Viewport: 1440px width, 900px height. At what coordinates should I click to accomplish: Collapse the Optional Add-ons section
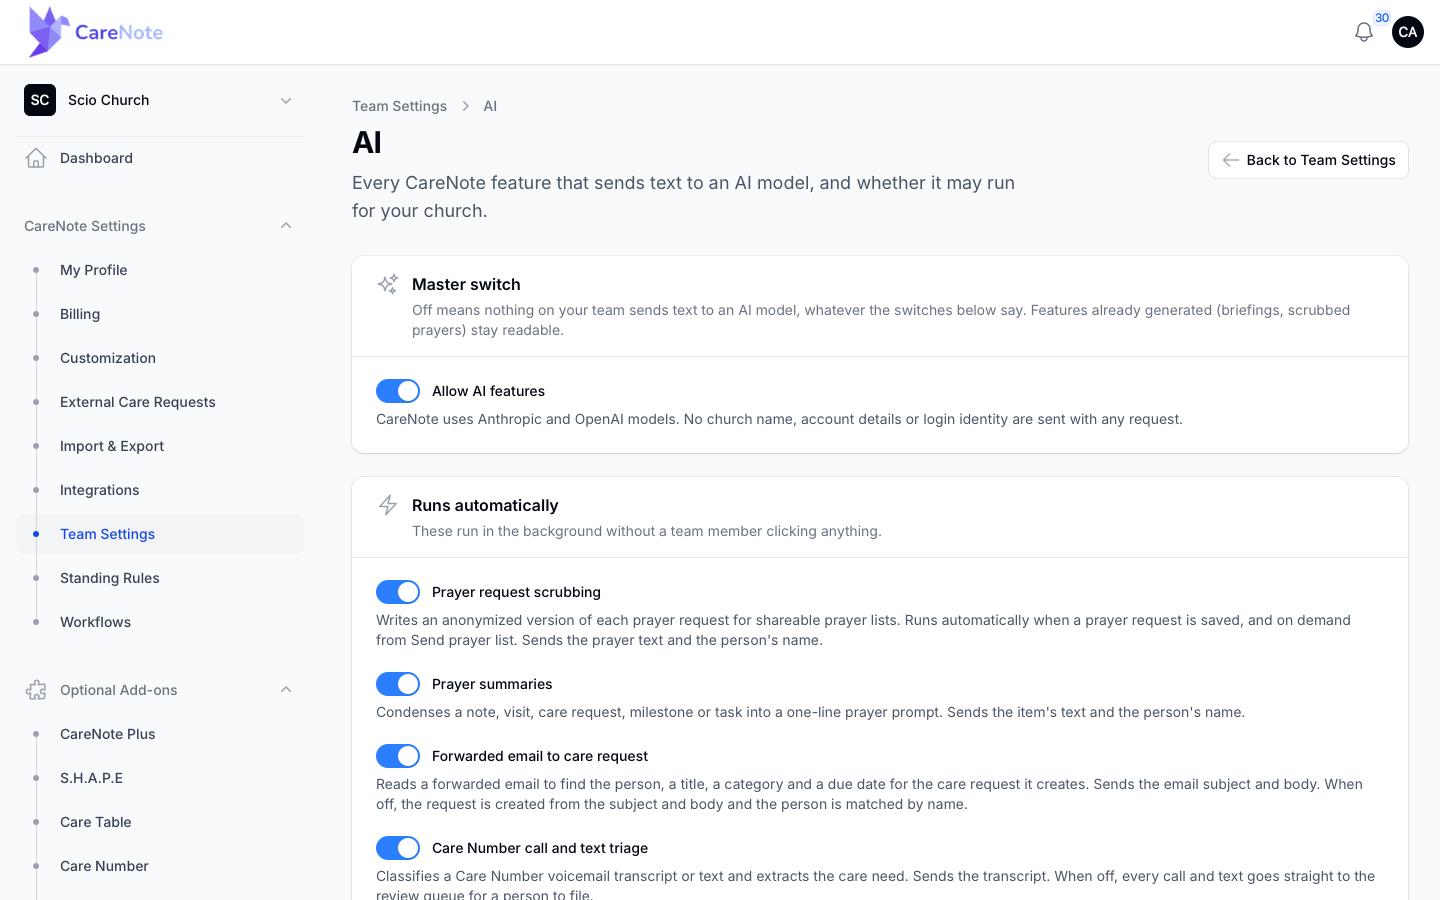160,690
